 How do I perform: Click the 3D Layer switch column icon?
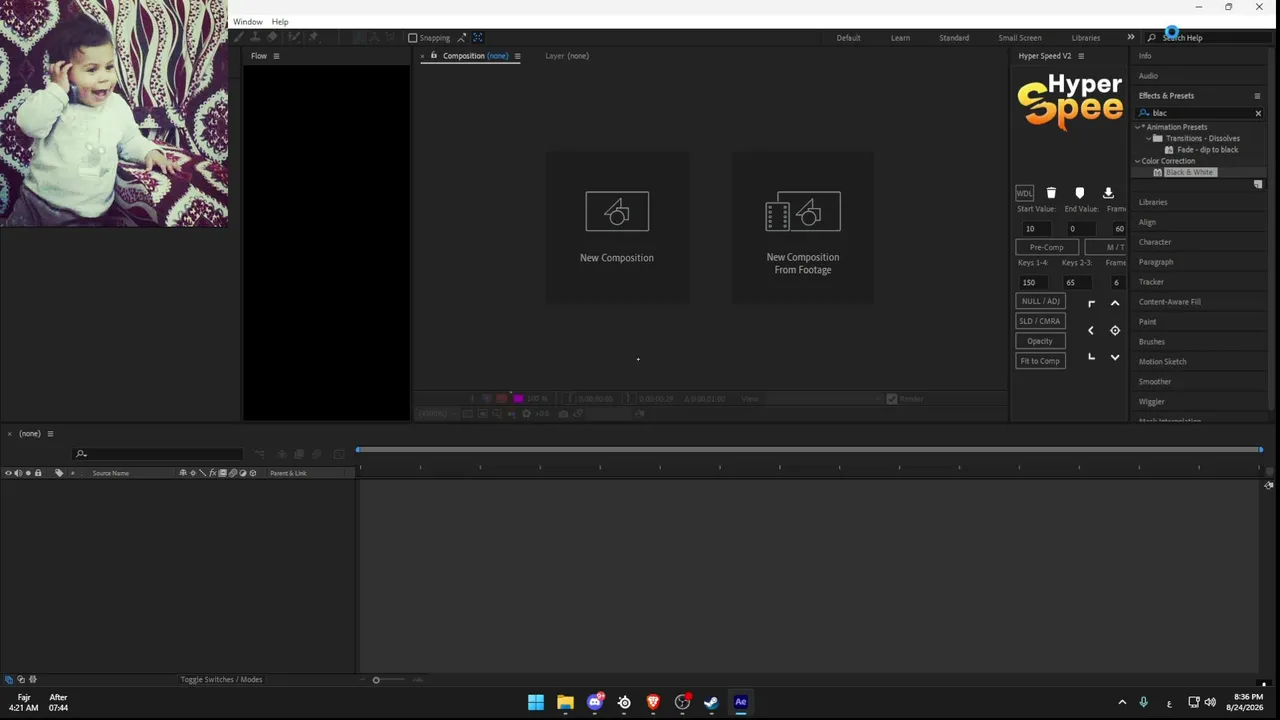[253, 473]
